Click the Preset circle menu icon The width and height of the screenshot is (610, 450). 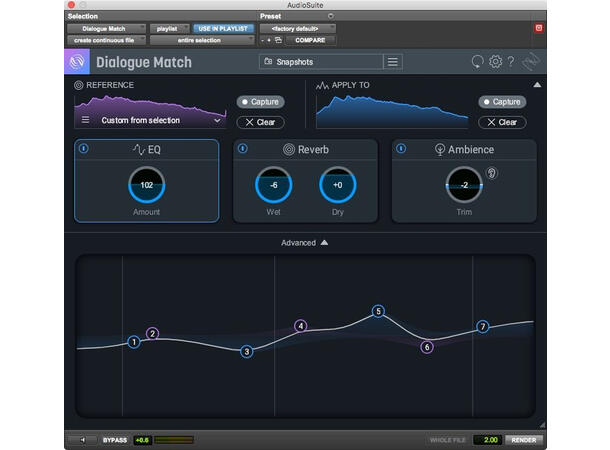point(330,16)
